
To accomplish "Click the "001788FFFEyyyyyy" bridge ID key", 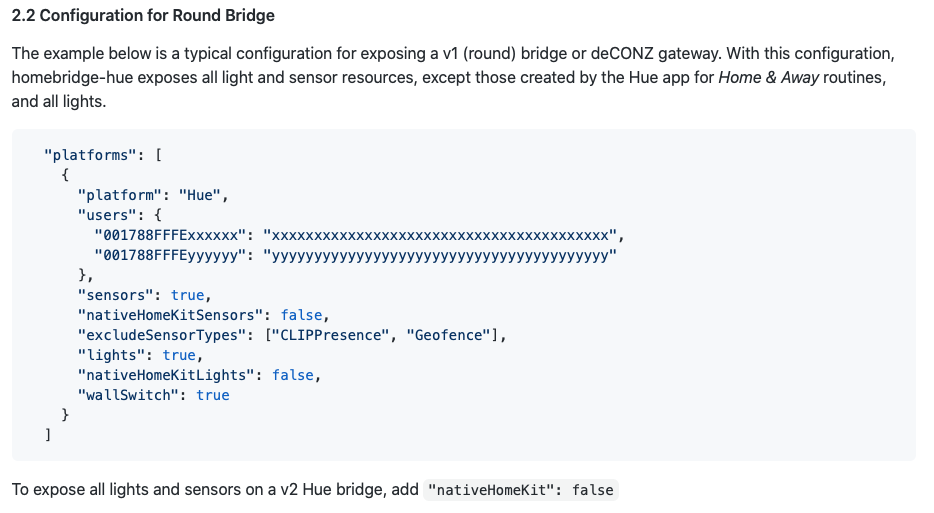I will (x=170, y=255).
